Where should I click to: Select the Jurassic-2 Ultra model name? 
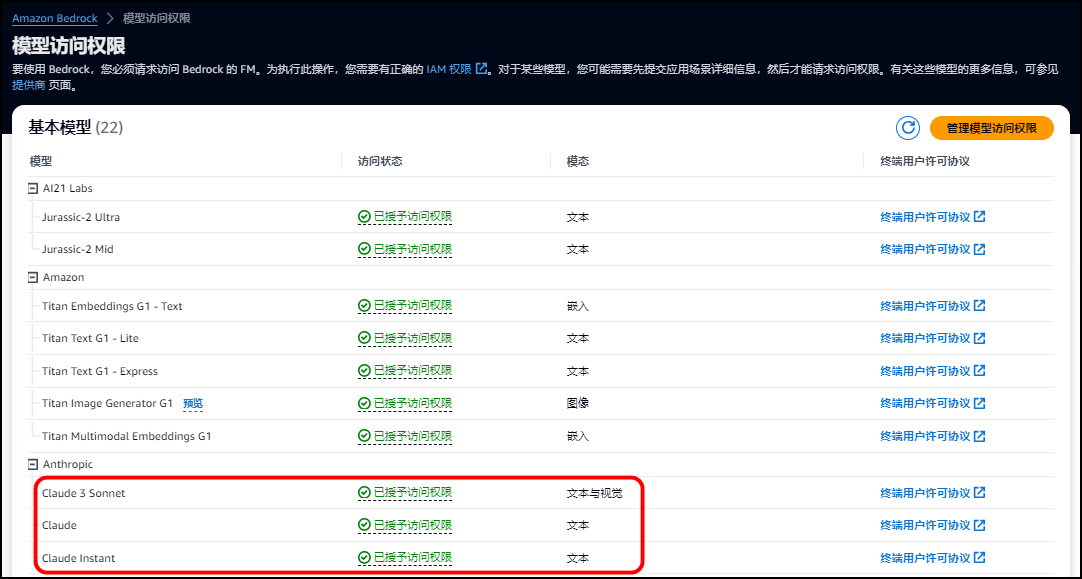[81, 217]
